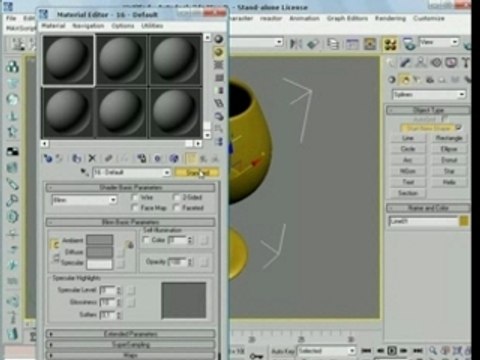Screen dimensions: 480x360
Task: Switch to the Hierarchy command panel tab
Action: pos(421,63)
